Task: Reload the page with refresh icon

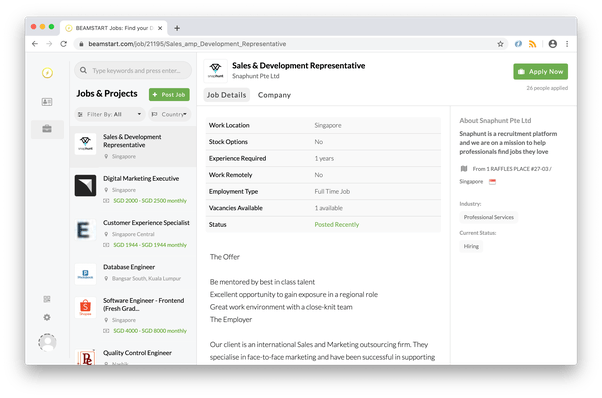Action: (x=64, y=44)
